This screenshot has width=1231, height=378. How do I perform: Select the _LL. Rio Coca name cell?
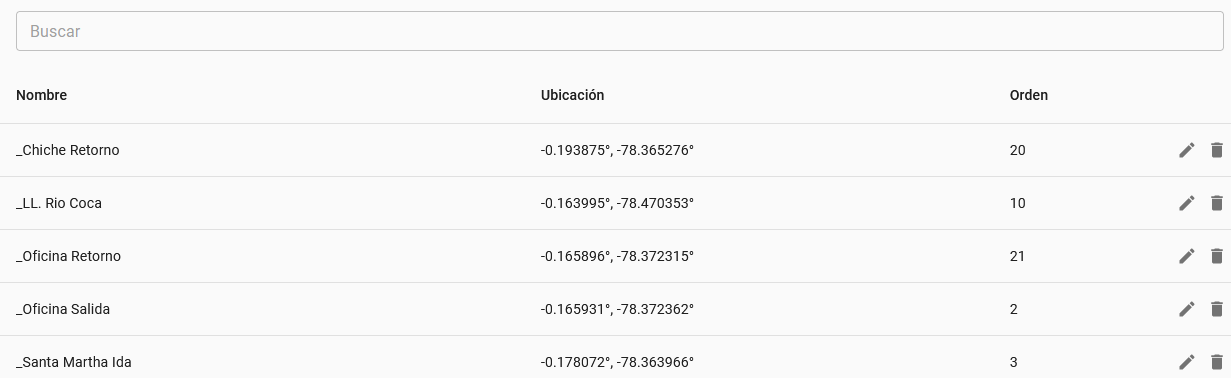(59, 203)
